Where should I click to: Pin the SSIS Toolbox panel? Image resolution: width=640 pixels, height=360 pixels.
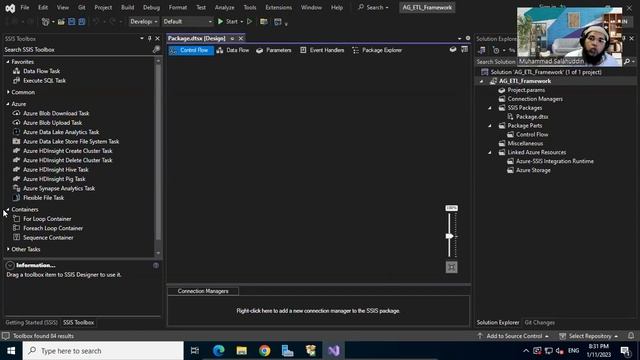[149, 38]
